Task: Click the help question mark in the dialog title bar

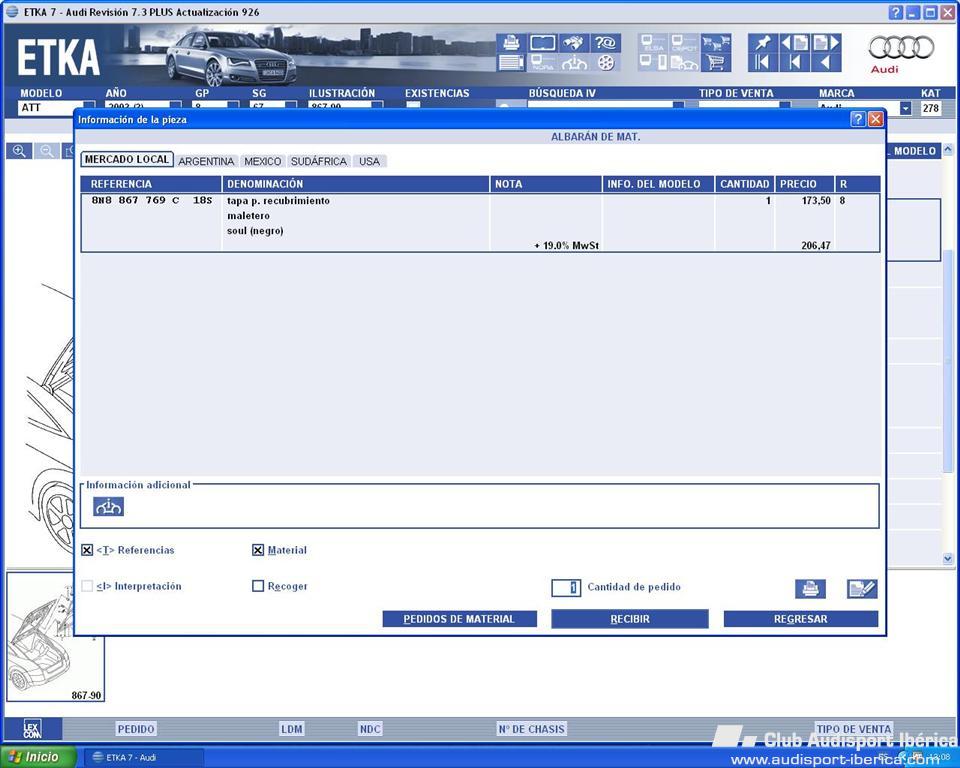Action: [x=858, y=119]
